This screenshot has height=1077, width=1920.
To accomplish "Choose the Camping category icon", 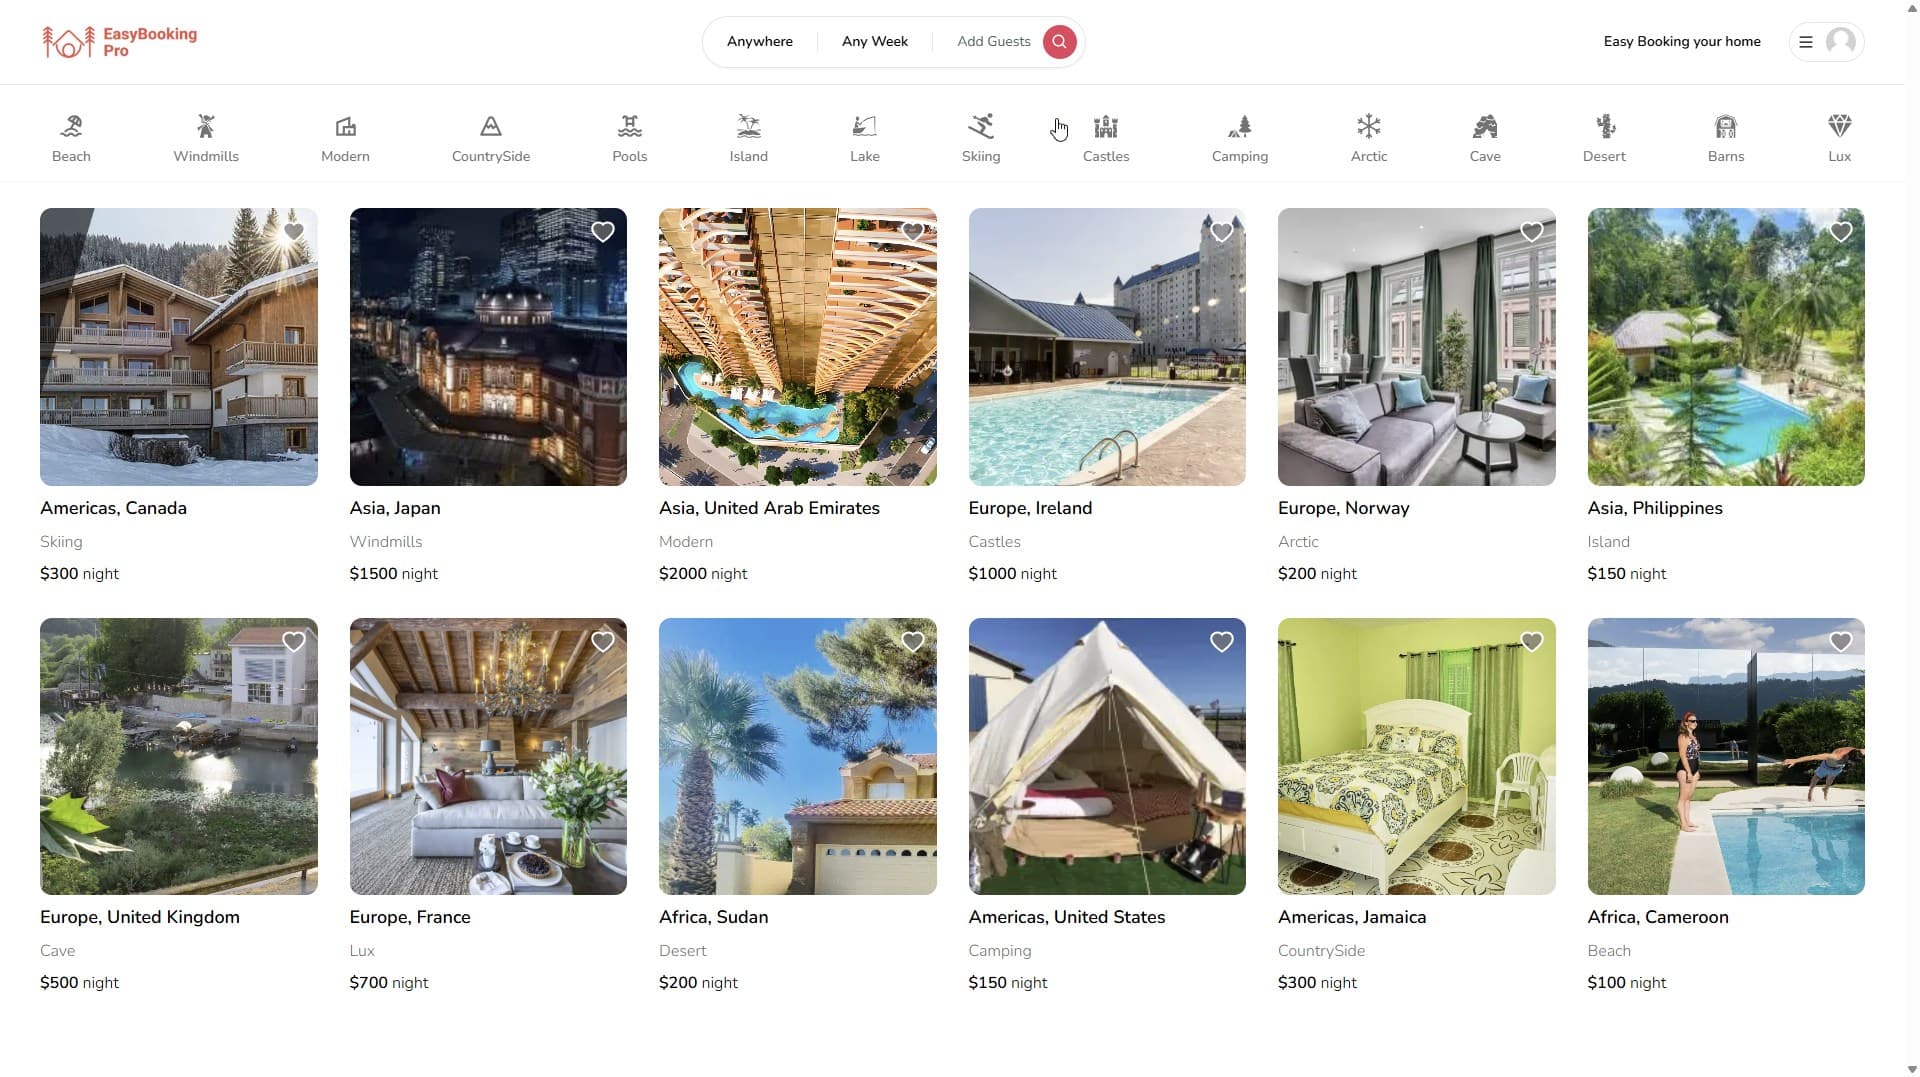I will 1240,126.
